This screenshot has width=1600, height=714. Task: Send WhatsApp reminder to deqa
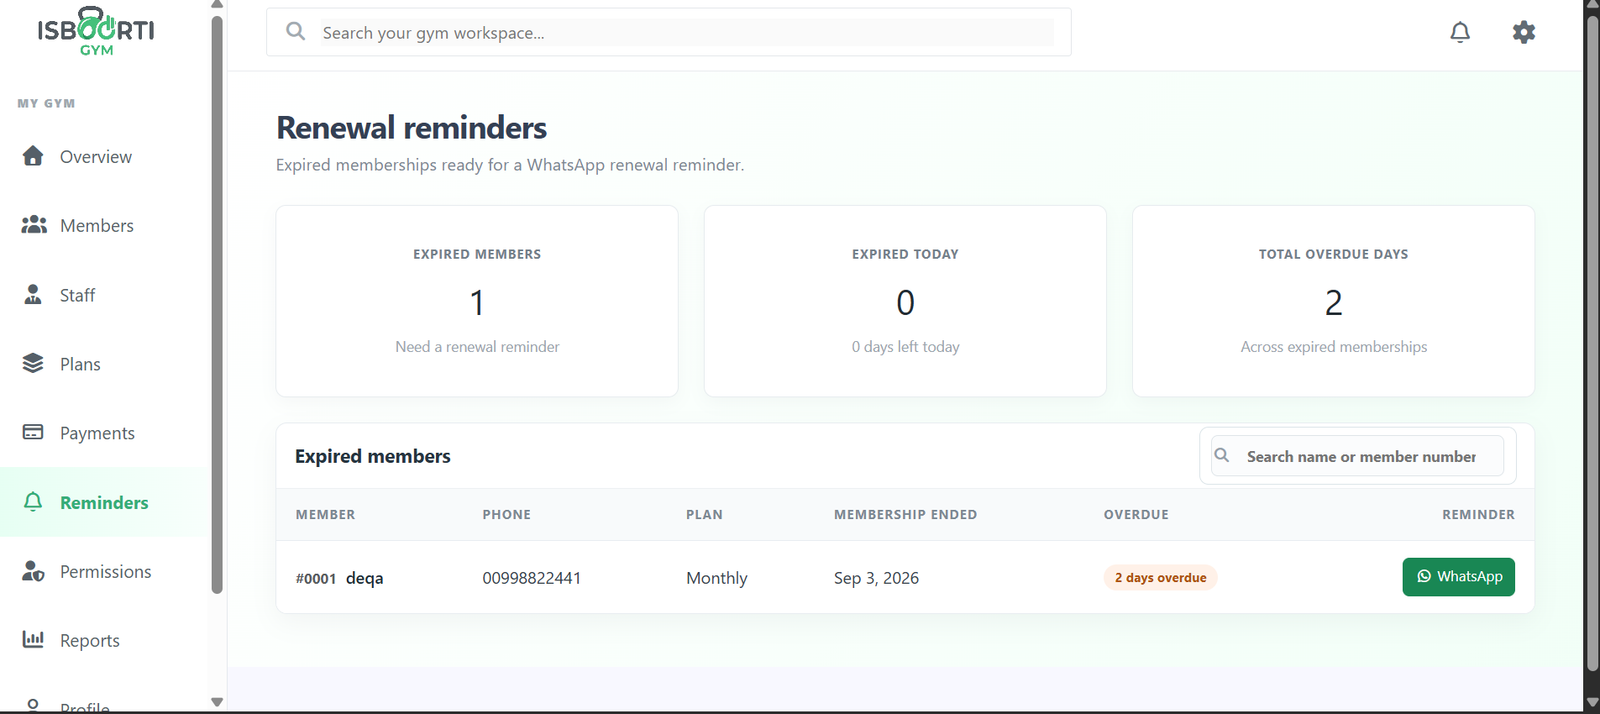1458,577
